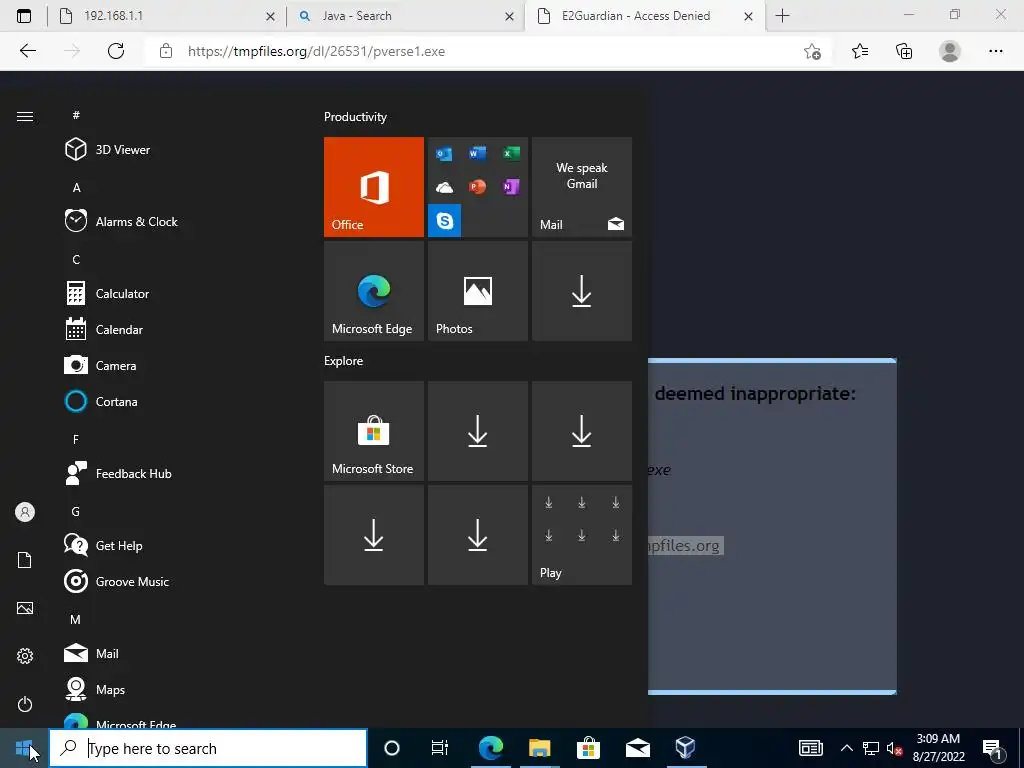Click the Explore group header

click(x=344, y=360)
